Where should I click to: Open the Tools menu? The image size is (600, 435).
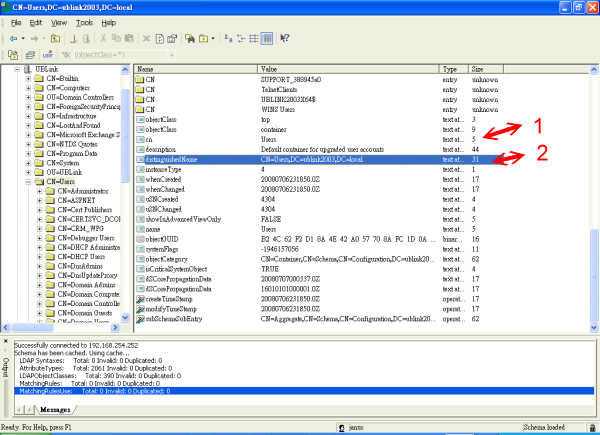(84, 23)
